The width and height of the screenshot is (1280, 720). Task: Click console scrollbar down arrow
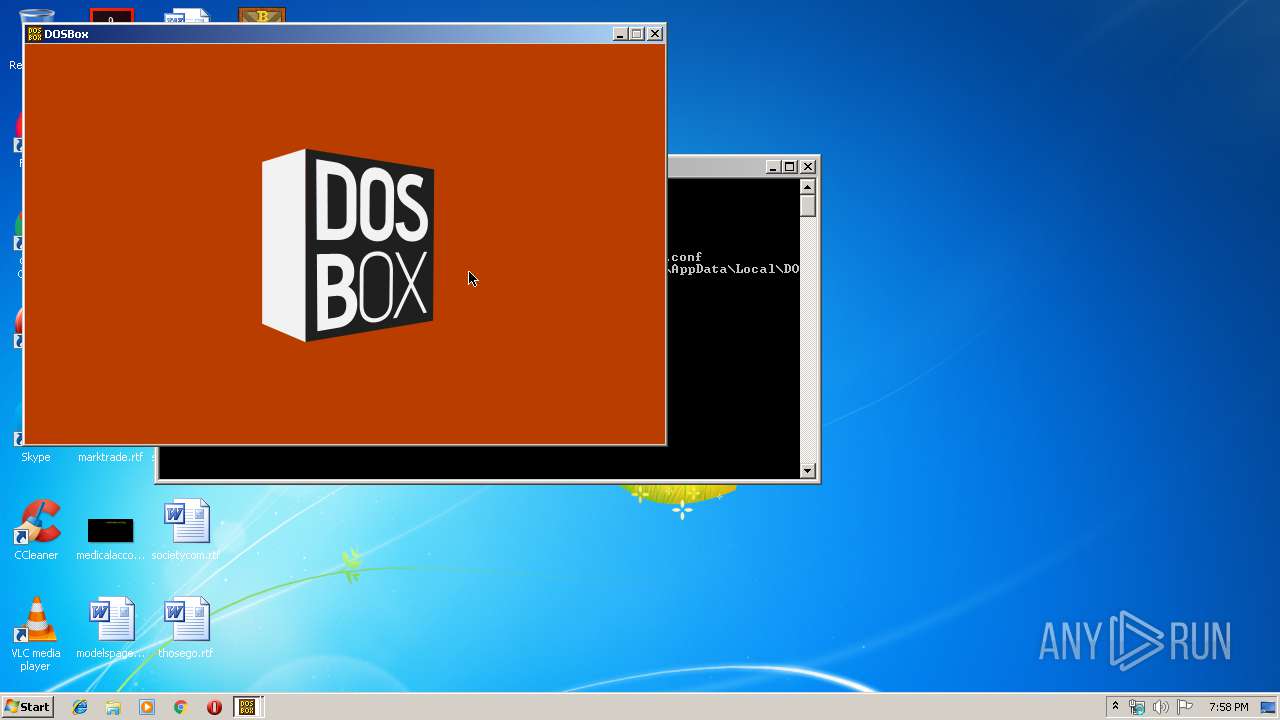tap(808, 471)
